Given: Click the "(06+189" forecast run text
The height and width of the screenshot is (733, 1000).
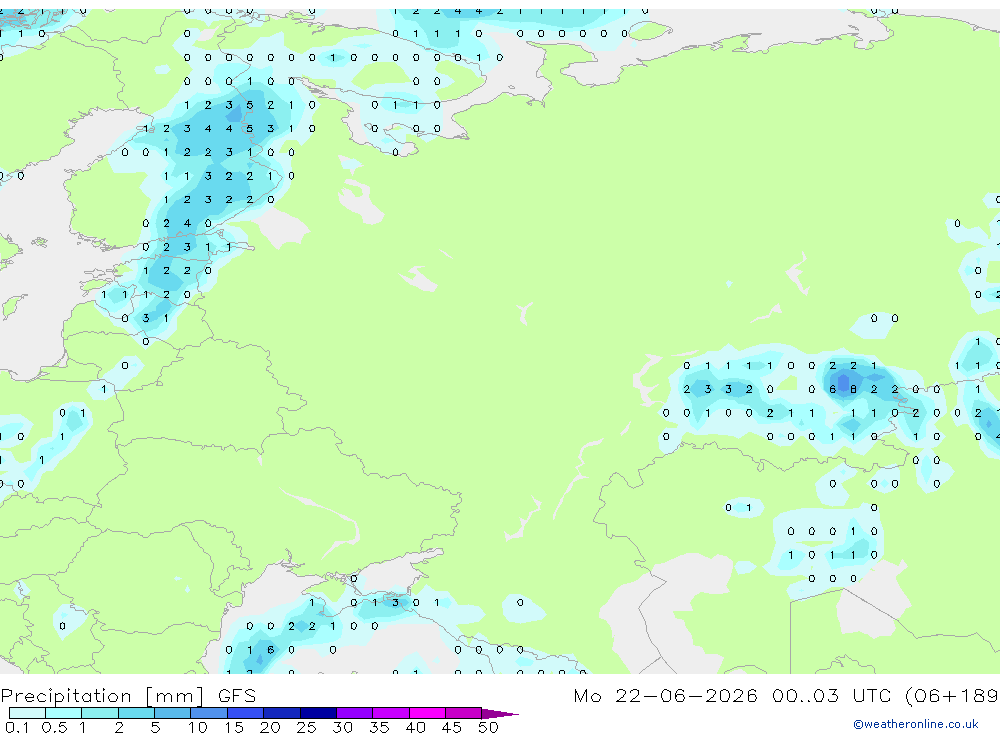Looking at the screenshot, I should (952, 695).
